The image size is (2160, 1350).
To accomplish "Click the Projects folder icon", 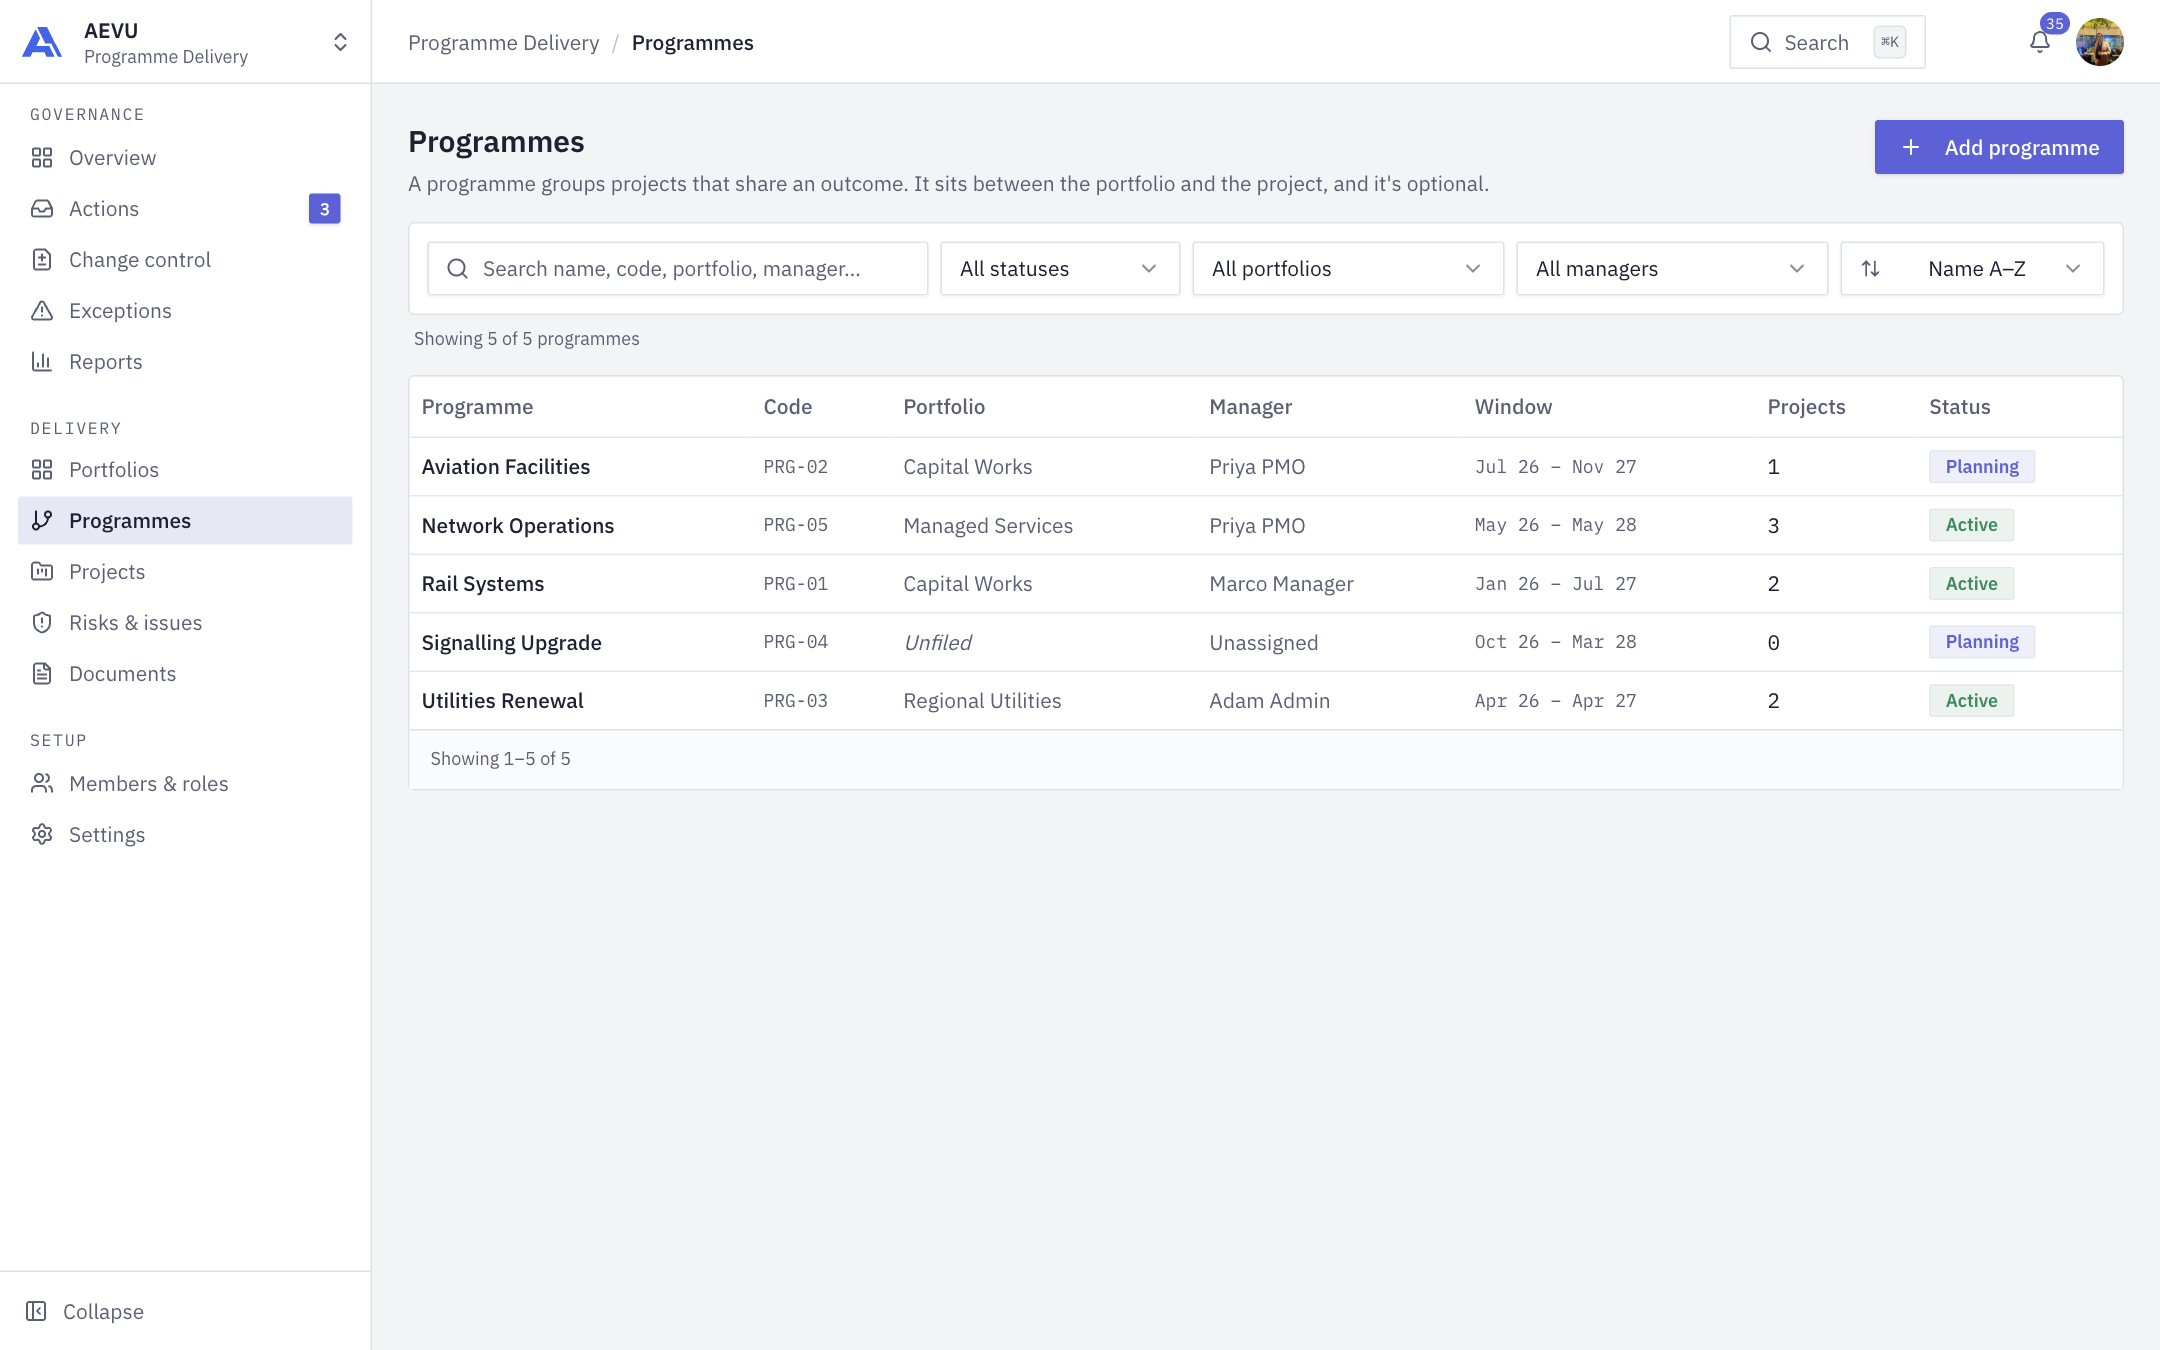I will pyautogui.click(x=42, y=572).
